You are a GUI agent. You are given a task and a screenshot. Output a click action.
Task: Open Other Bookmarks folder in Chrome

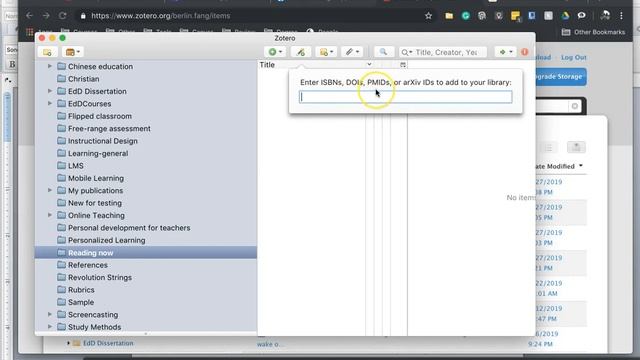(x=593, y=32)
